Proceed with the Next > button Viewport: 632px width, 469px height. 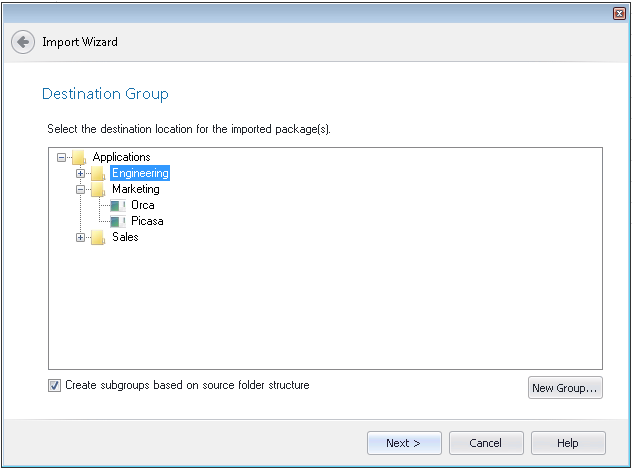pyautogui.click(x=403, y=443)
